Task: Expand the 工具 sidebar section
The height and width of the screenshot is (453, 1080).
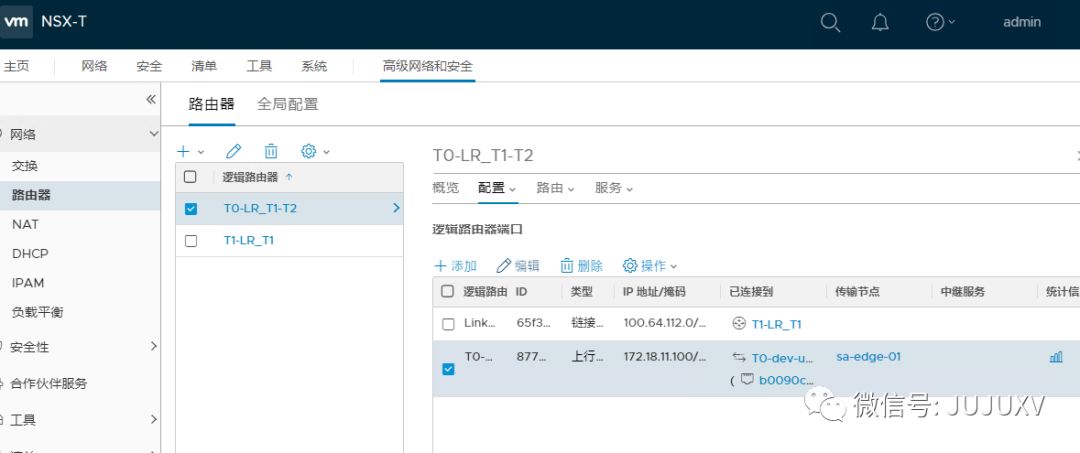Action: [154, 419]
